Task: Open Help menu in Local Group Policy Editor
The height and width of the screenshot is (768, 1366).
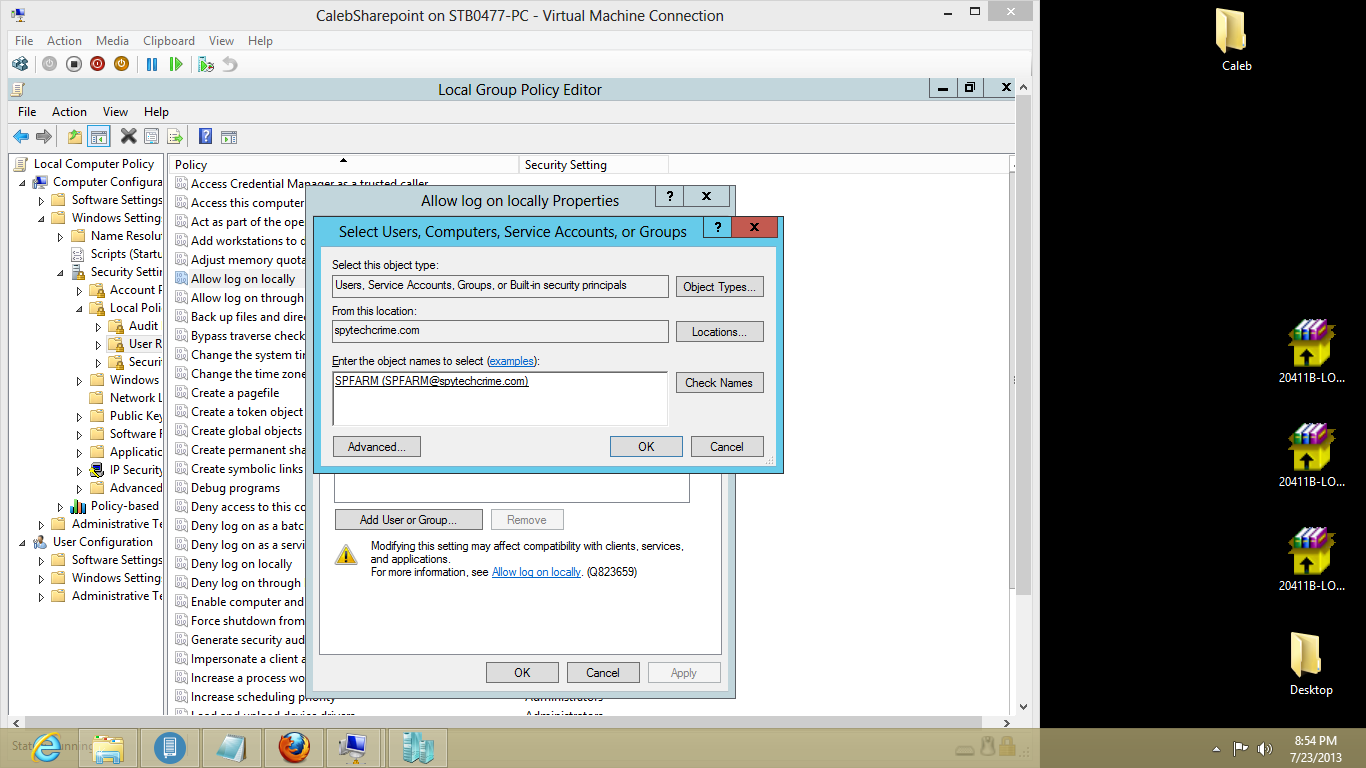Action: coord(156,112)
